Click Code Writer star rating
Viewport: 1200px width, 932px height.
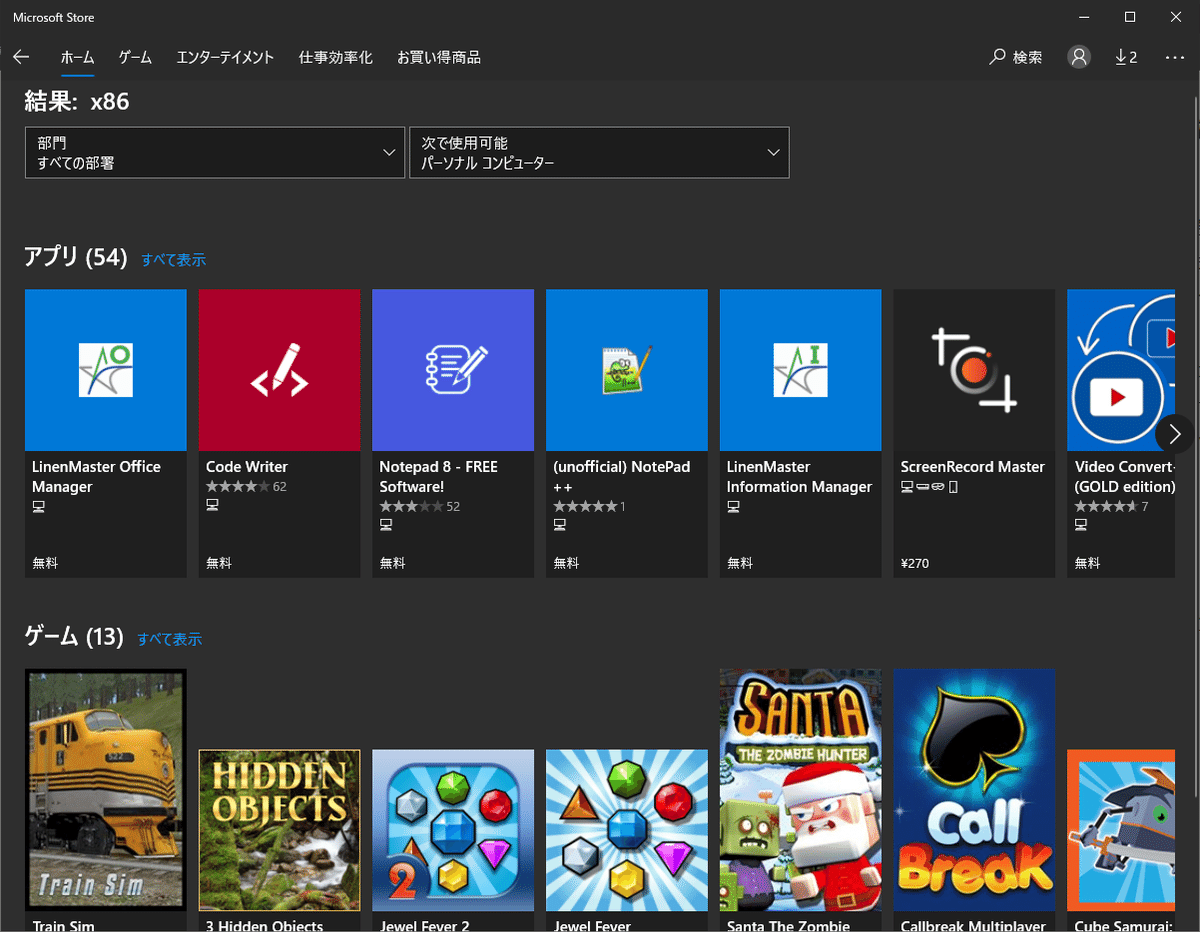237,487
